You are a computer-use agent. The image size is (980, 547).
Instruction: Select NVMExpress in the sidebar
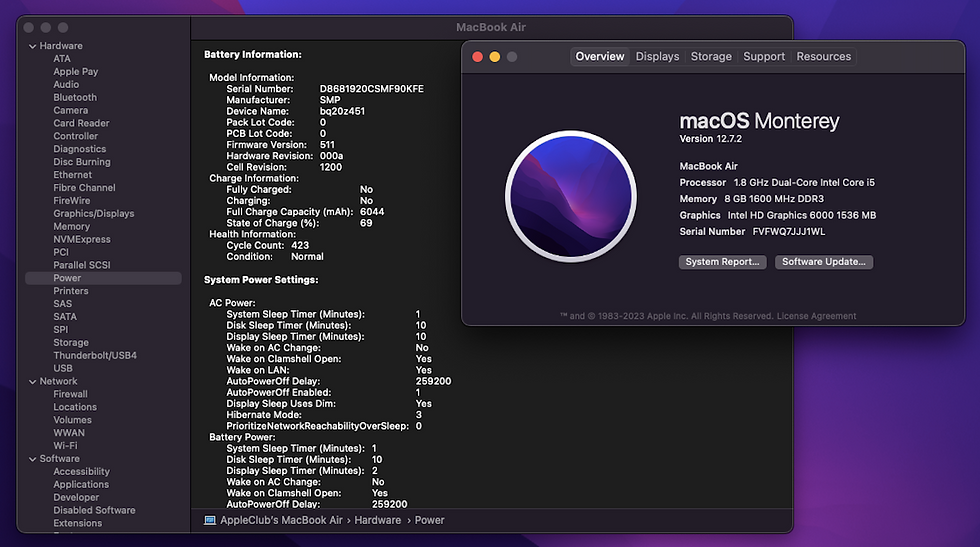pos(82,239)
